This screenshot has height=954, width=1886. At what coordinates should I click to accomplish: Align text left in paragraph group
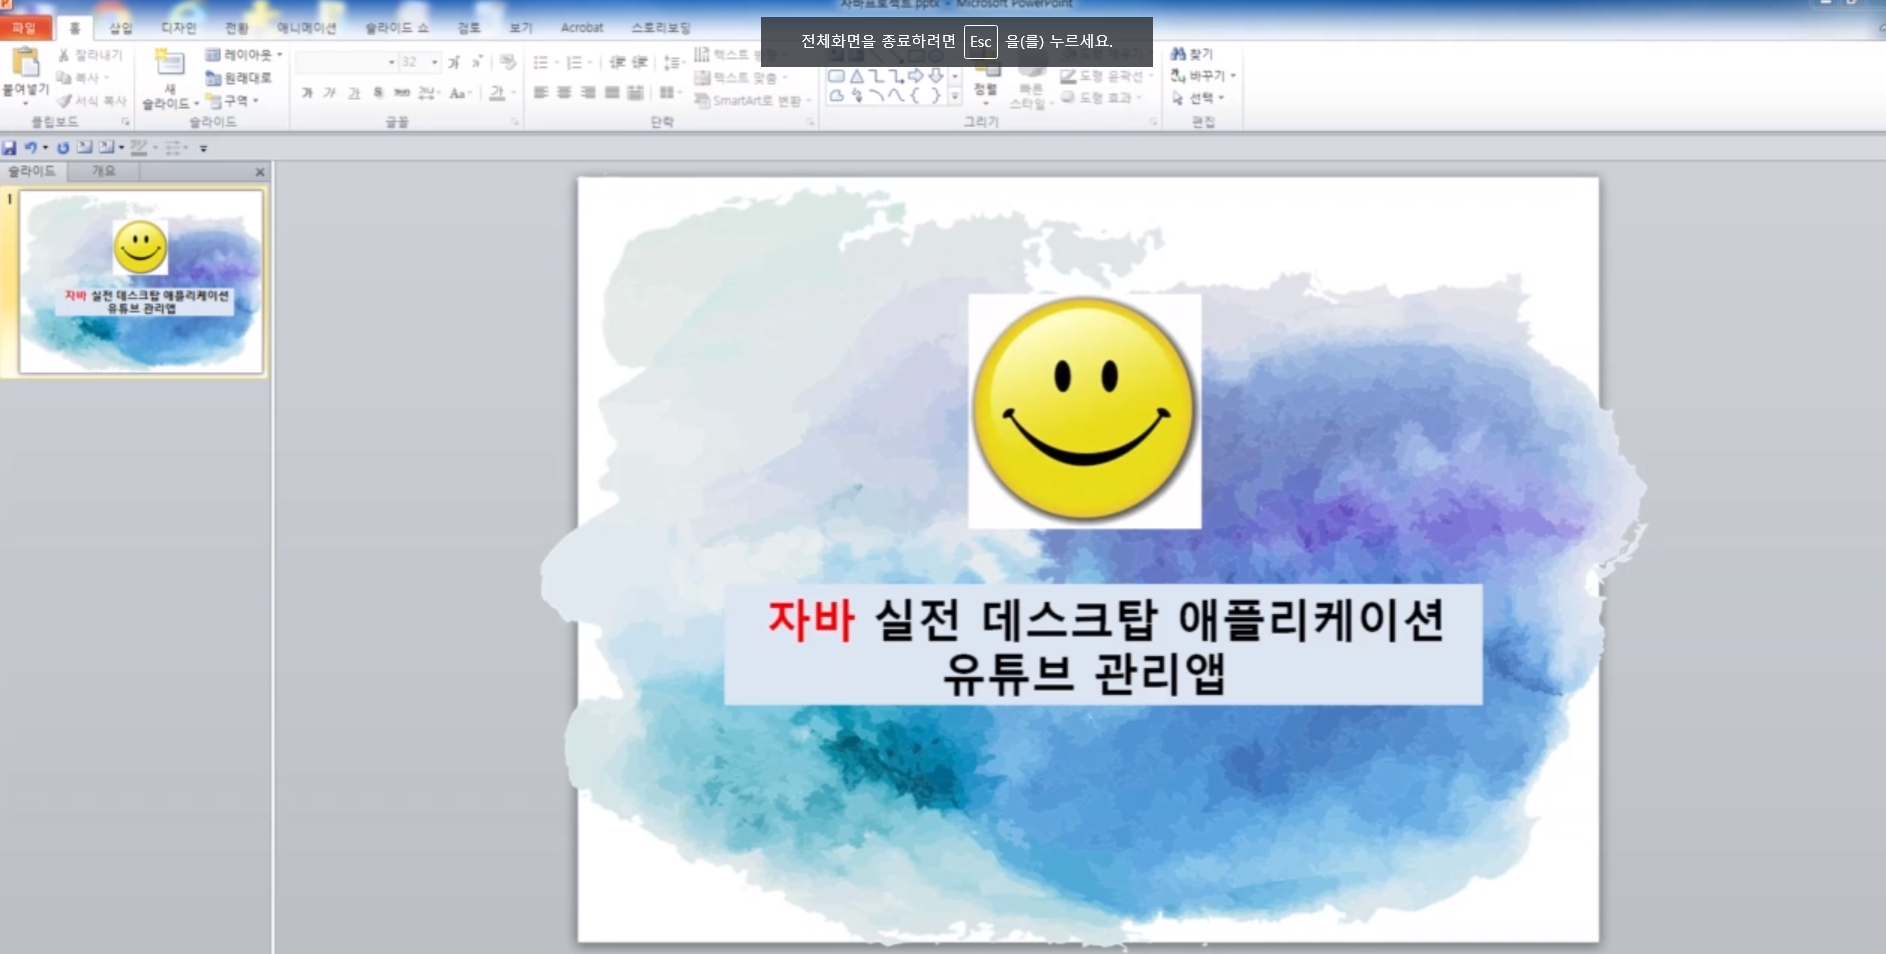click(541, 93)
